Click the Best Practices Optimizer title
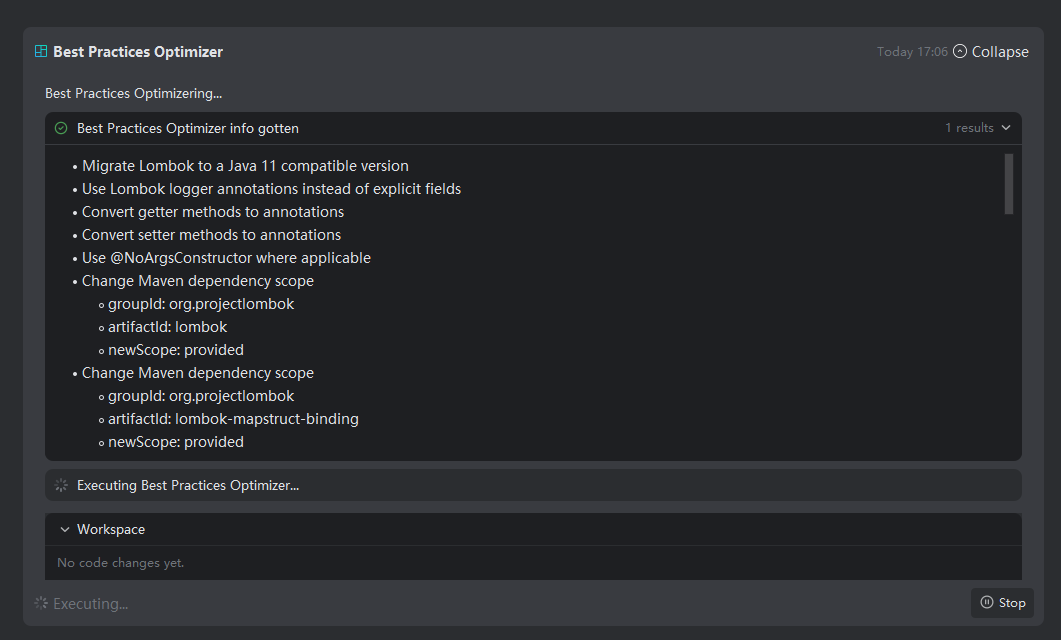 pyautogui.click(x=138, y=52)
